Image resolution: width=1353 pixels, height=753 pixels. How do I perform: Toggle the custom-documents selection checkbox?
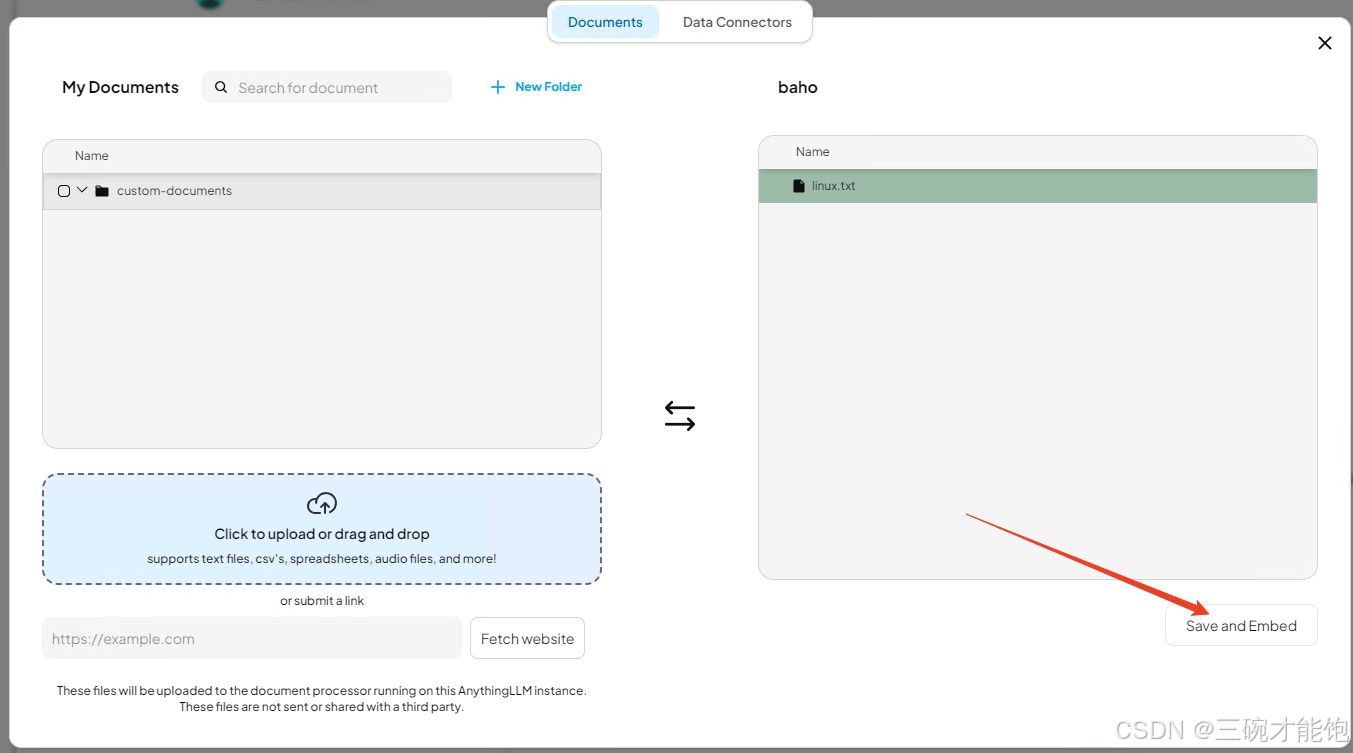pos(63,190)
